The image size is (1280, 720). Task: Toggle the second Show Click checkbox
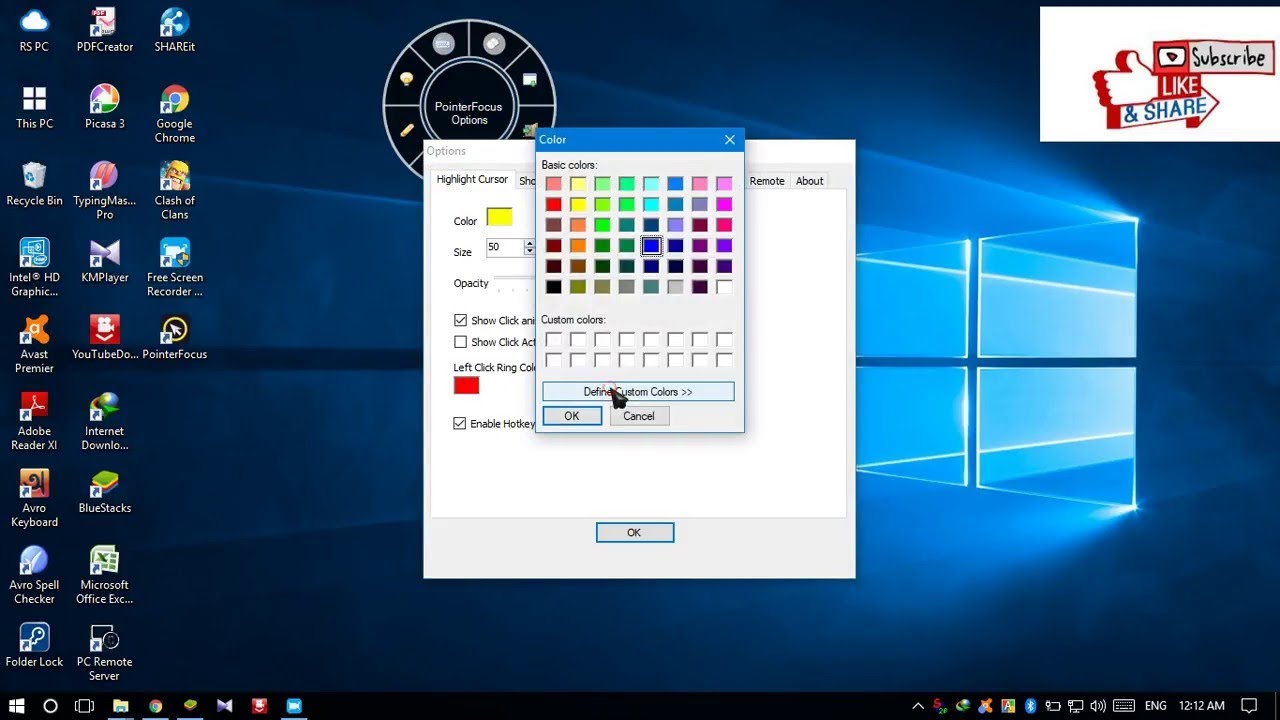pos(460,342)
